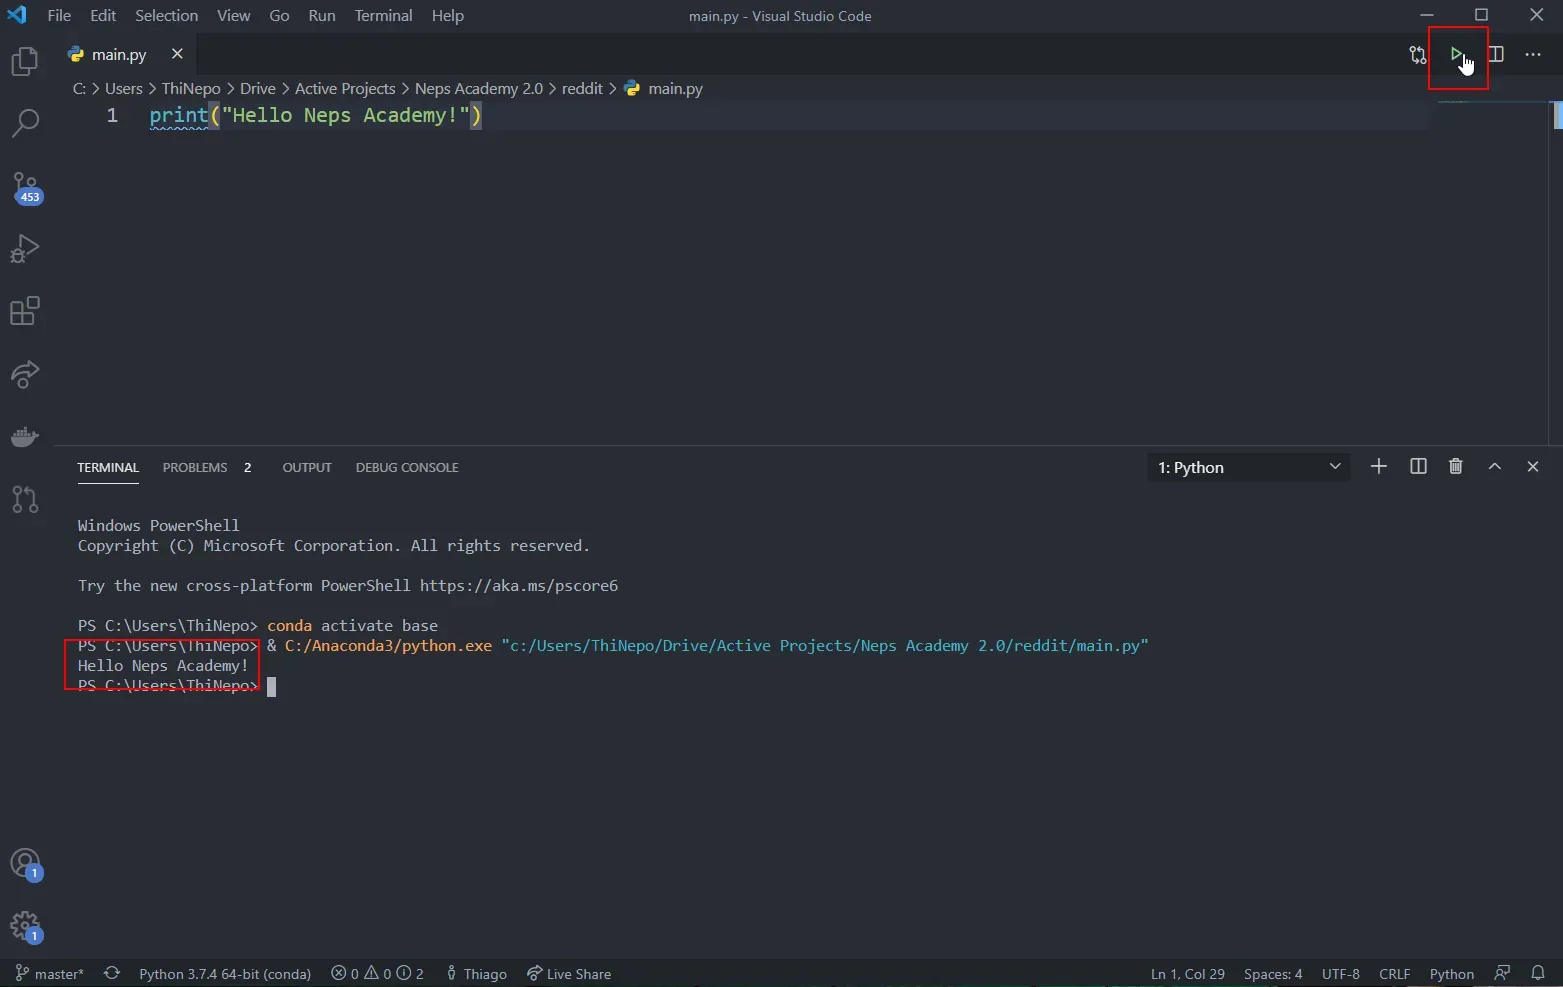Click the Active Projects breadcrumb segment

click(x=345, y=89)
